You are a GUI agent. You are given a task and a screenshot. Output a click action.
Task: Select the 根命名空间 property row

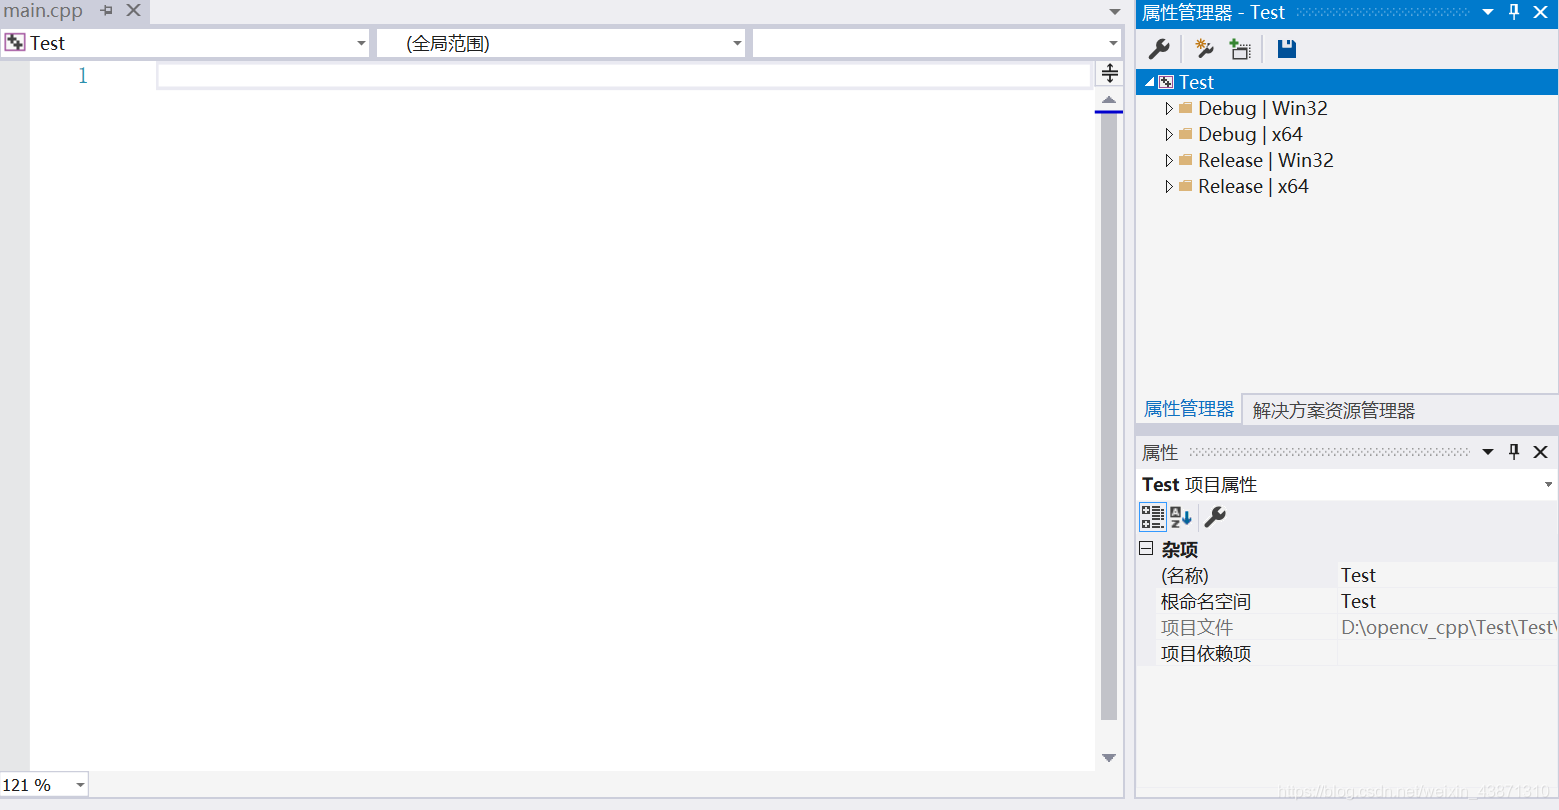pyautogui.click(x=1347, y=601)
